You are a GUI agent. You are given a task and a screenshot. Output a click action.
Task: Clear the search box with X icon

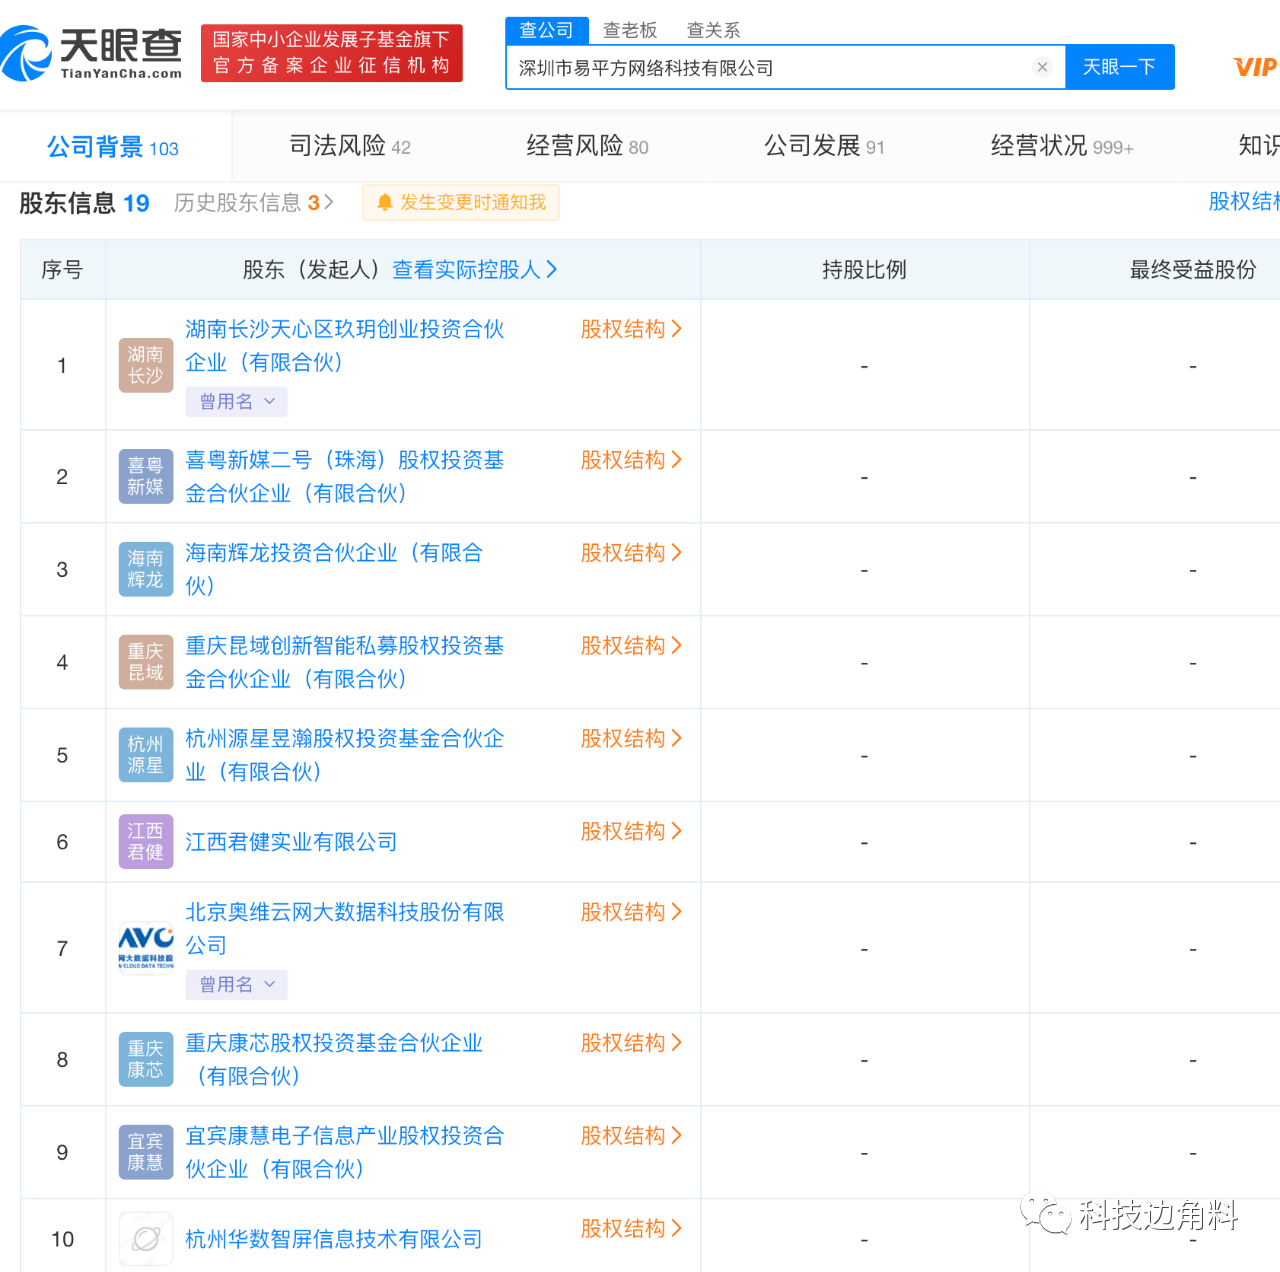[1042, 67]
